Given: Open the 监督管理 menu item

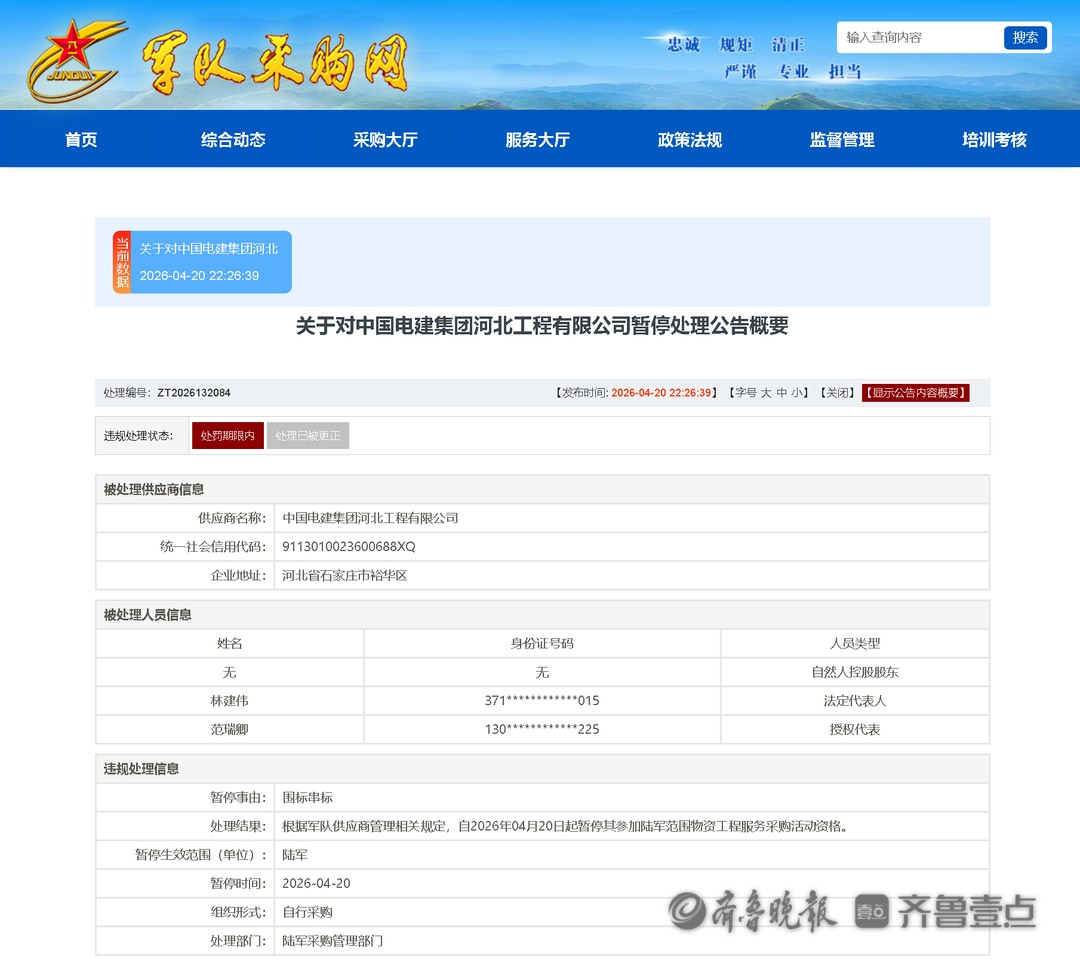Looking at the screenshot, I should [842, 140].
